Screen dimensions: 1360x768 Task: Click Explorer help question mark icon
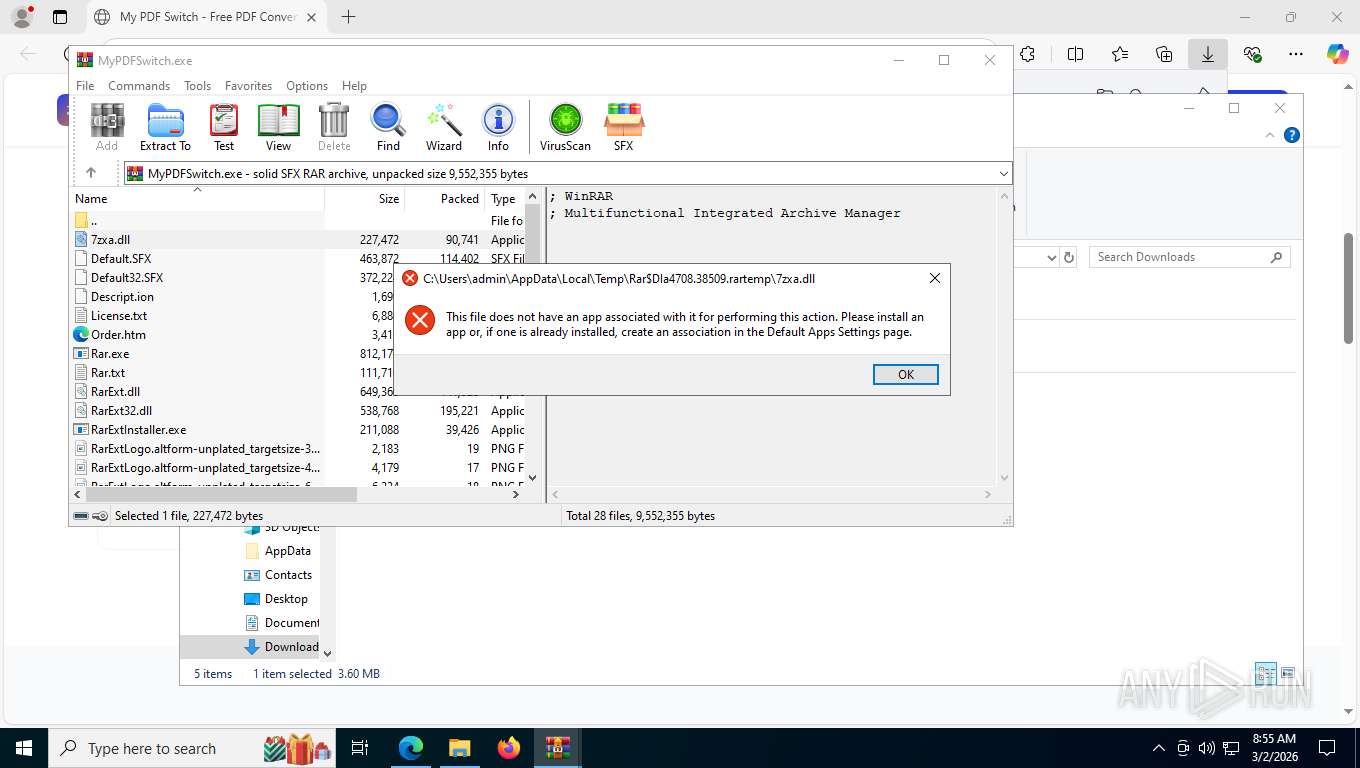tap(1292, 135)
